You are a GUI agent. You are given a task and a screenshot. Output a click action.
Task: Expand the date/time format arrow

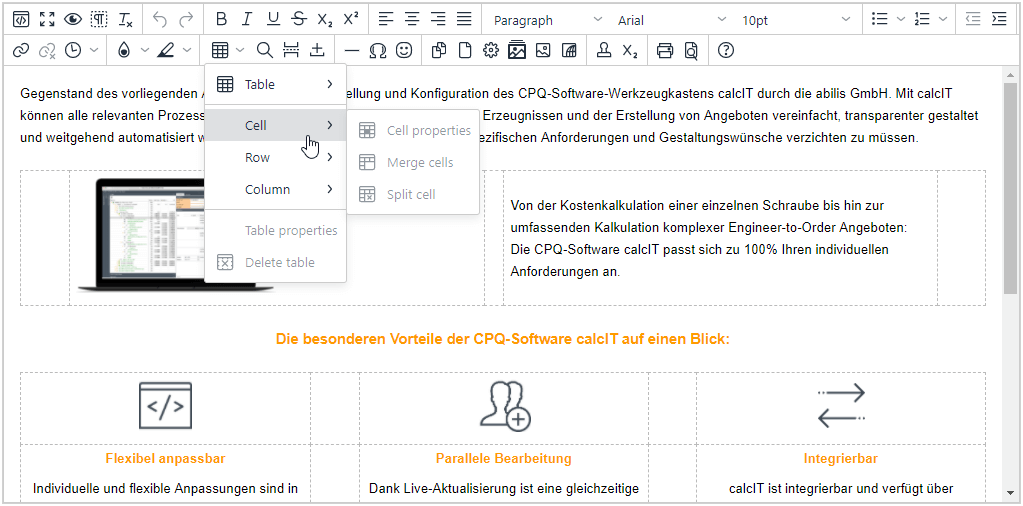(x=93, y=50)
